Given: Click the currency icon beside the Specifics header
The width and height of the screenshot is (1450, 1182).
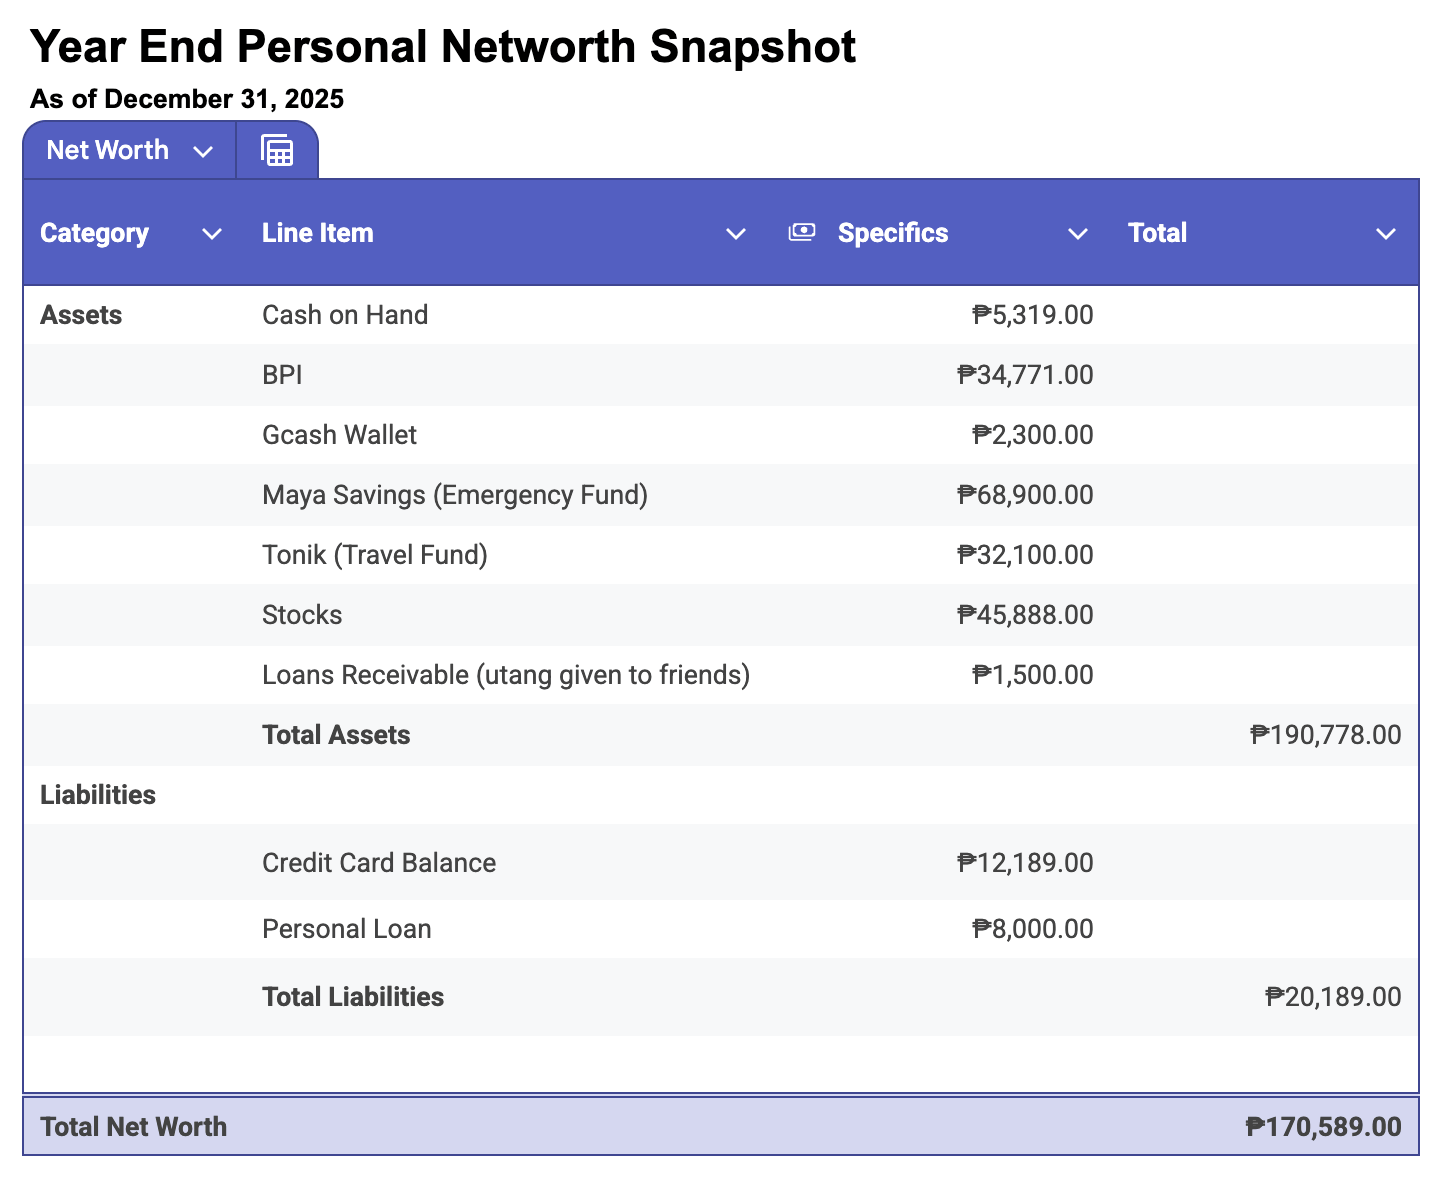Looking at the screenshot, I should tap(801, 233).
